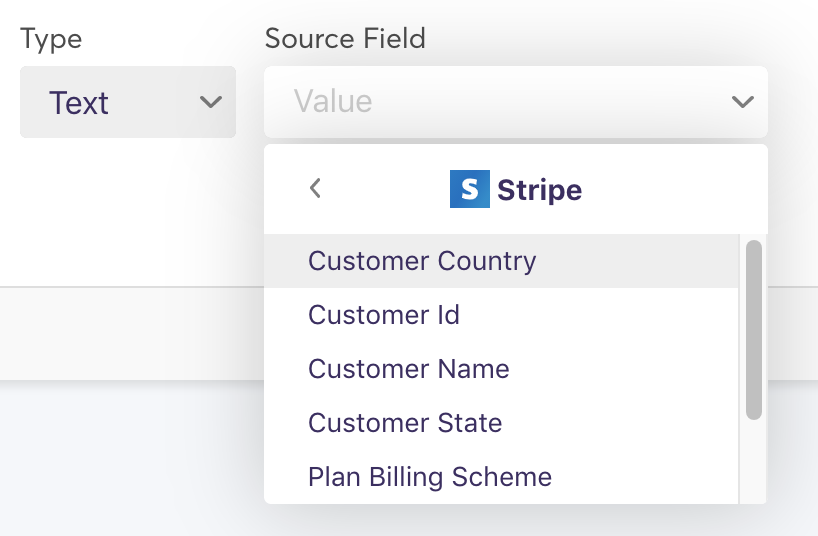Toggle the Source Field dropdown chevron
This screenshot has width=818, height=536.
pyautogui.click(x=742, y=101)
